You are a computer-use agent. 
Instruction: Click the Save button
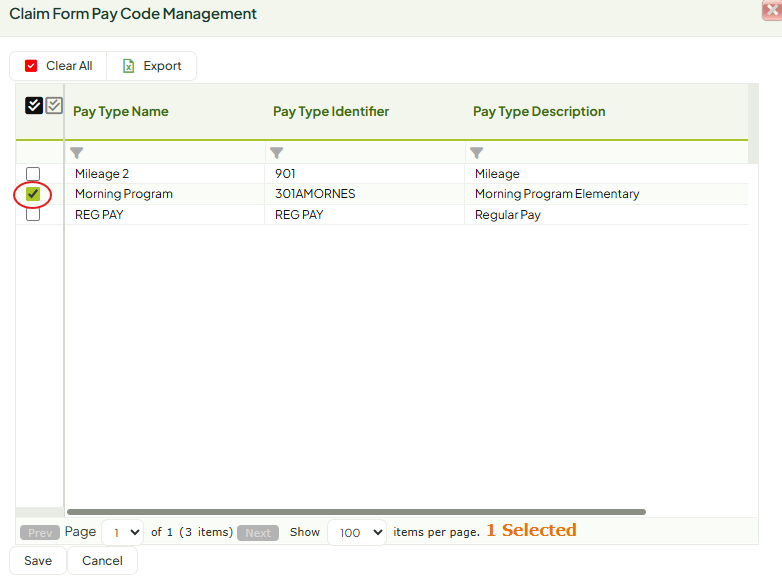[38, 561]
